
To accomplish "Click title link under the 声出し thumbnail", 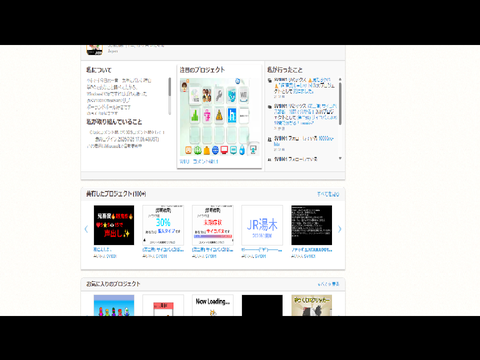I will (x=102, y=249).
